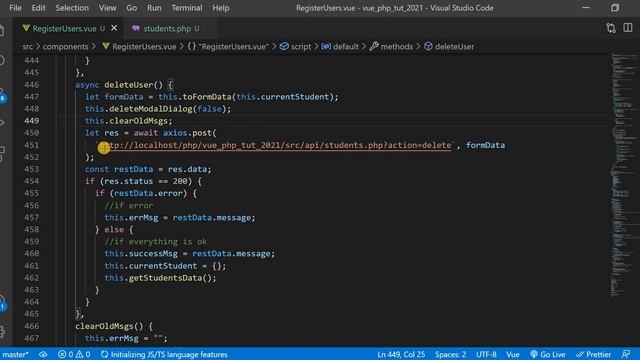This screenshot has width=640, height=360.
Task: Click line number 449 in gutter
Action: (31, 121)
